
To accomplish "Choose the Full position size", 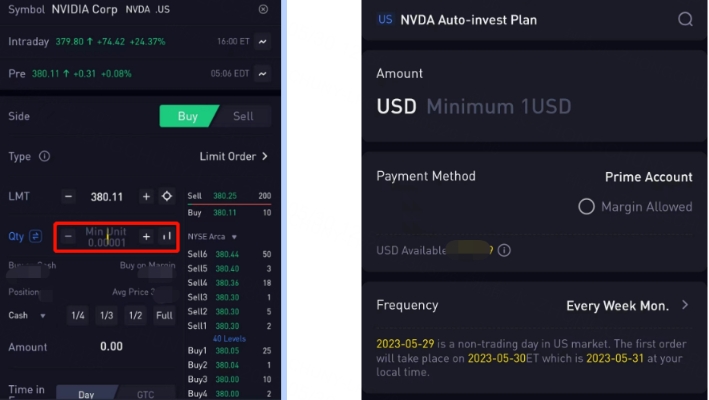I will tap(164, 315).
